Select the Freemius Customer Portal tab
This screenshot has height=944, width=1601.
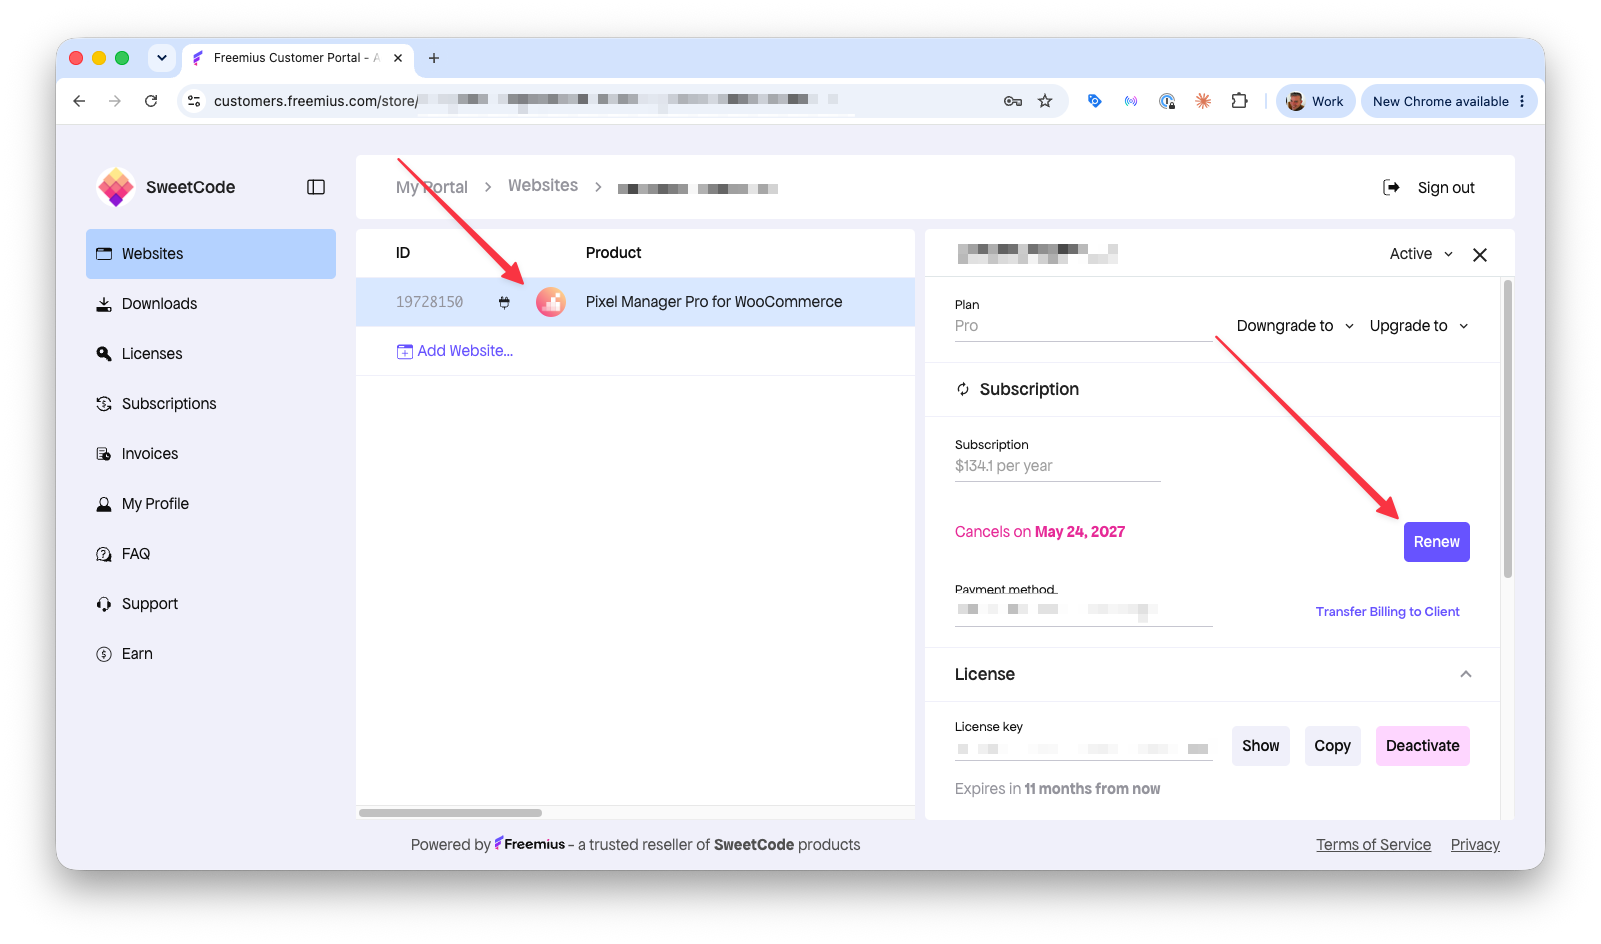[x=297, y=58]
